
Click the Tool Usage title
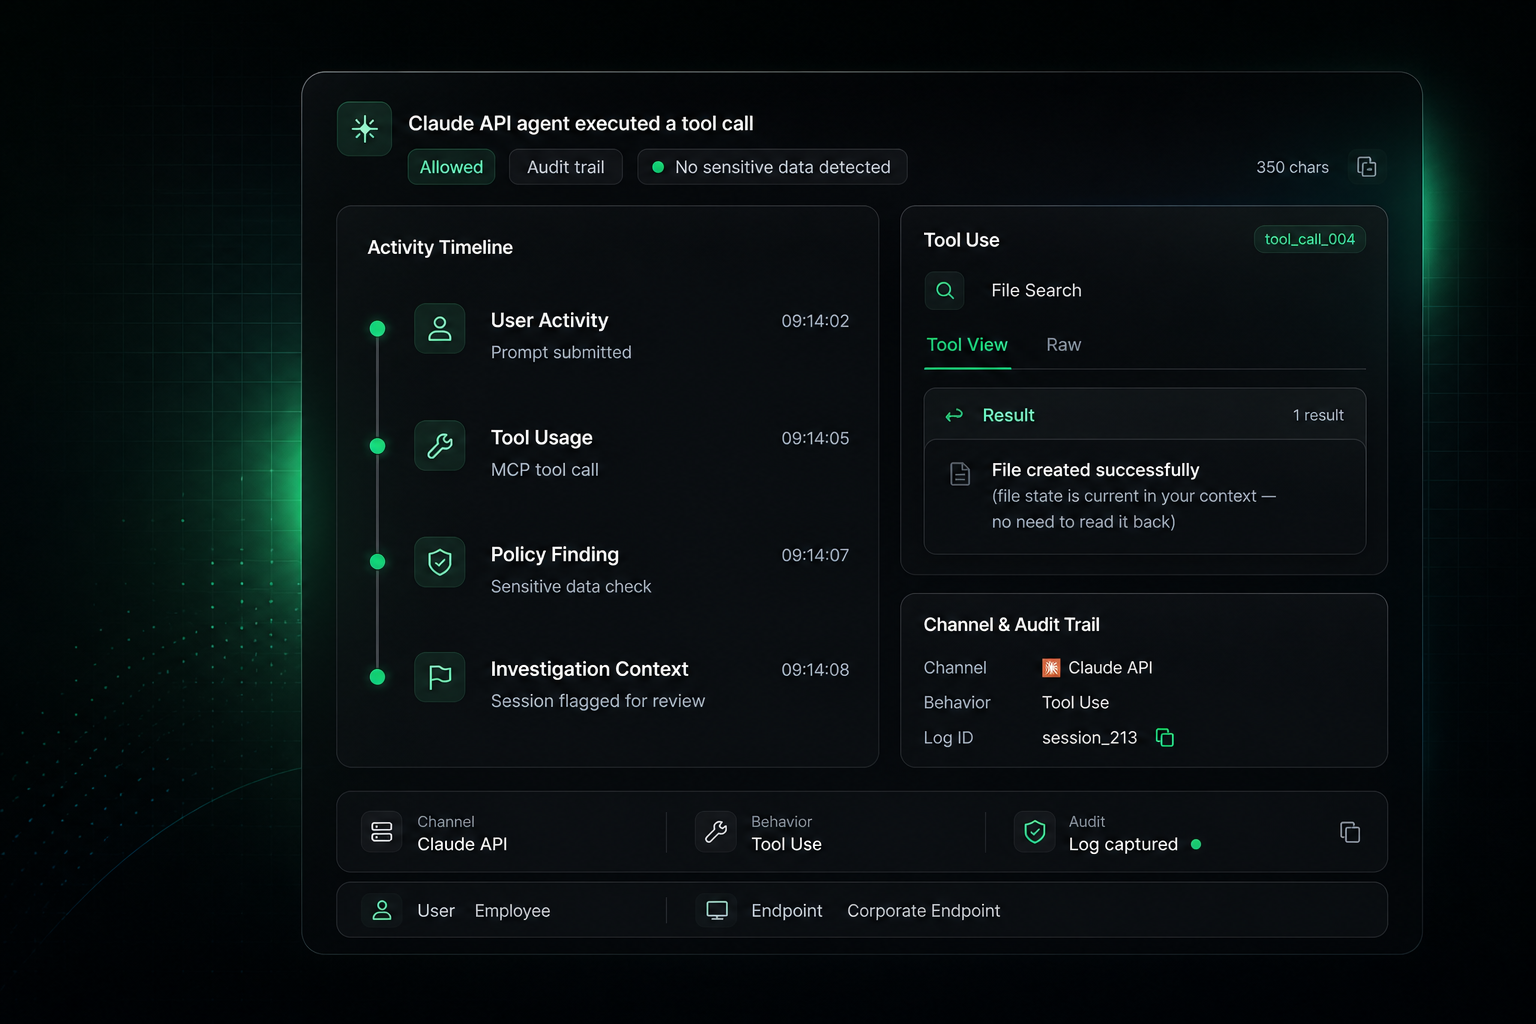coord(541,438)
